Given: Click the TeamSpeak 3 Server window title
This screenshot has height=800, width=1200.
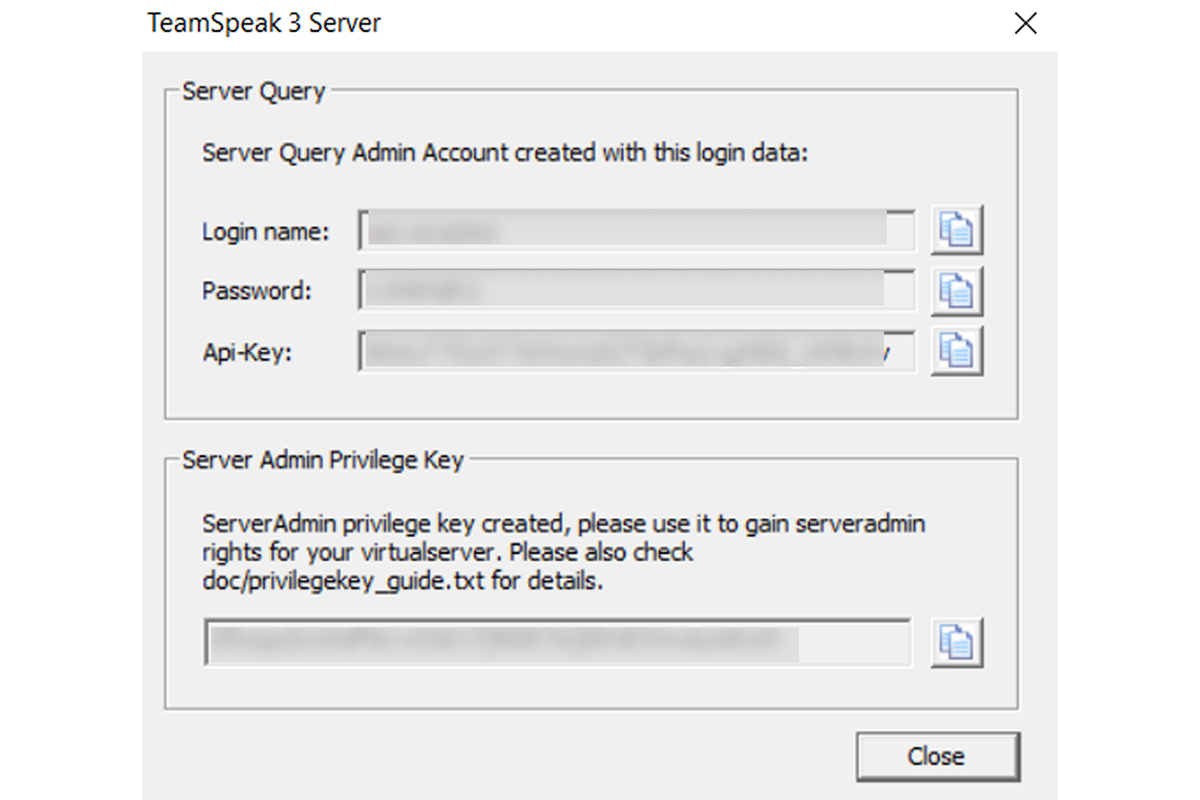Looking at the screenshot, I should [x=264, y=23].
